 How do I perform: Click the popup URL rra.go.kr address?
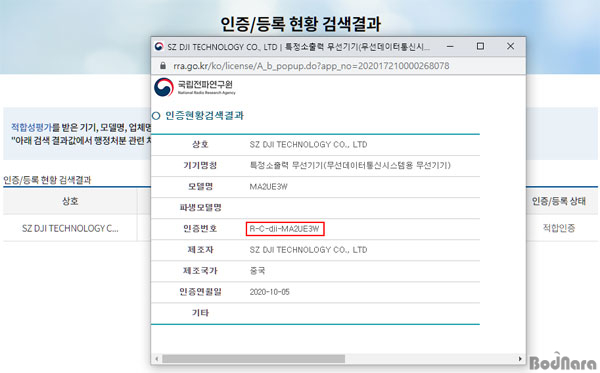(x=311, y=66)
